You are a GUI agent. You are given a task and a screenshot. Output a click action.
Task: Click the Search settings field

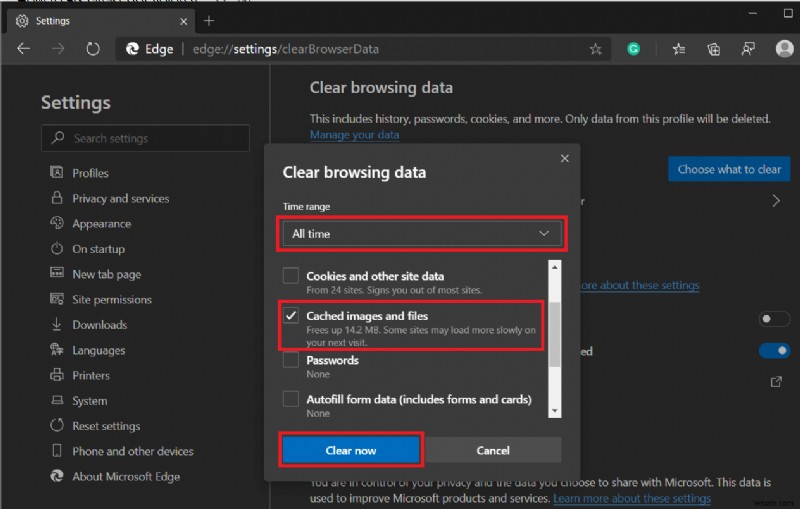[x=146, y=138]
